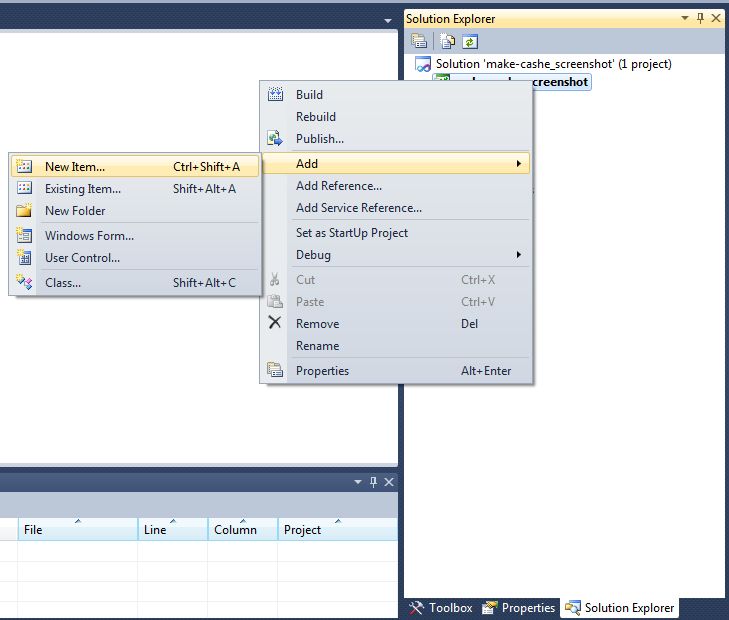729x620 pixels.
Task: Click the Windows Form icon in submenu
Action: click(25, 236)
